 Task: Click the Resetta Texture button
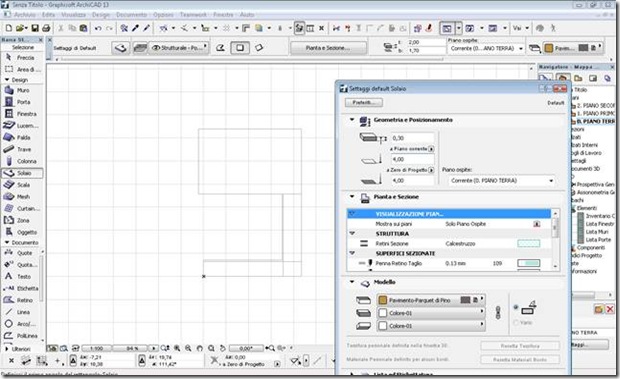520,346
